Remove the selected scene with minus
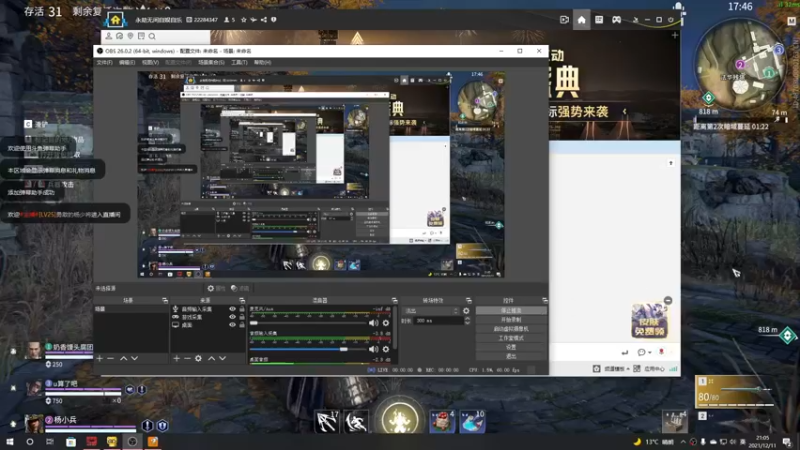 (110, 358)
